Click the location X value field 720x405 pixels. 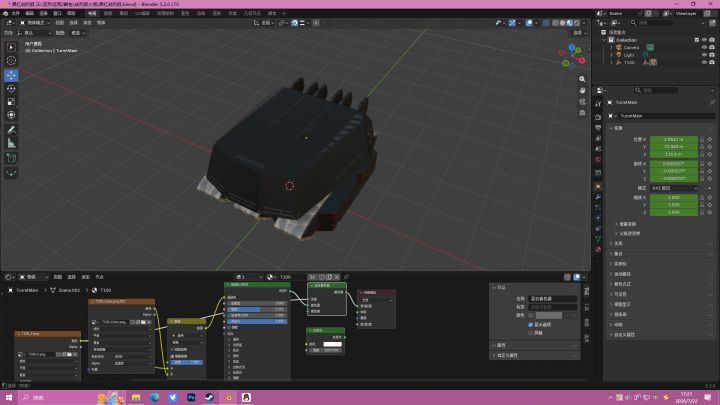(674, 139)
